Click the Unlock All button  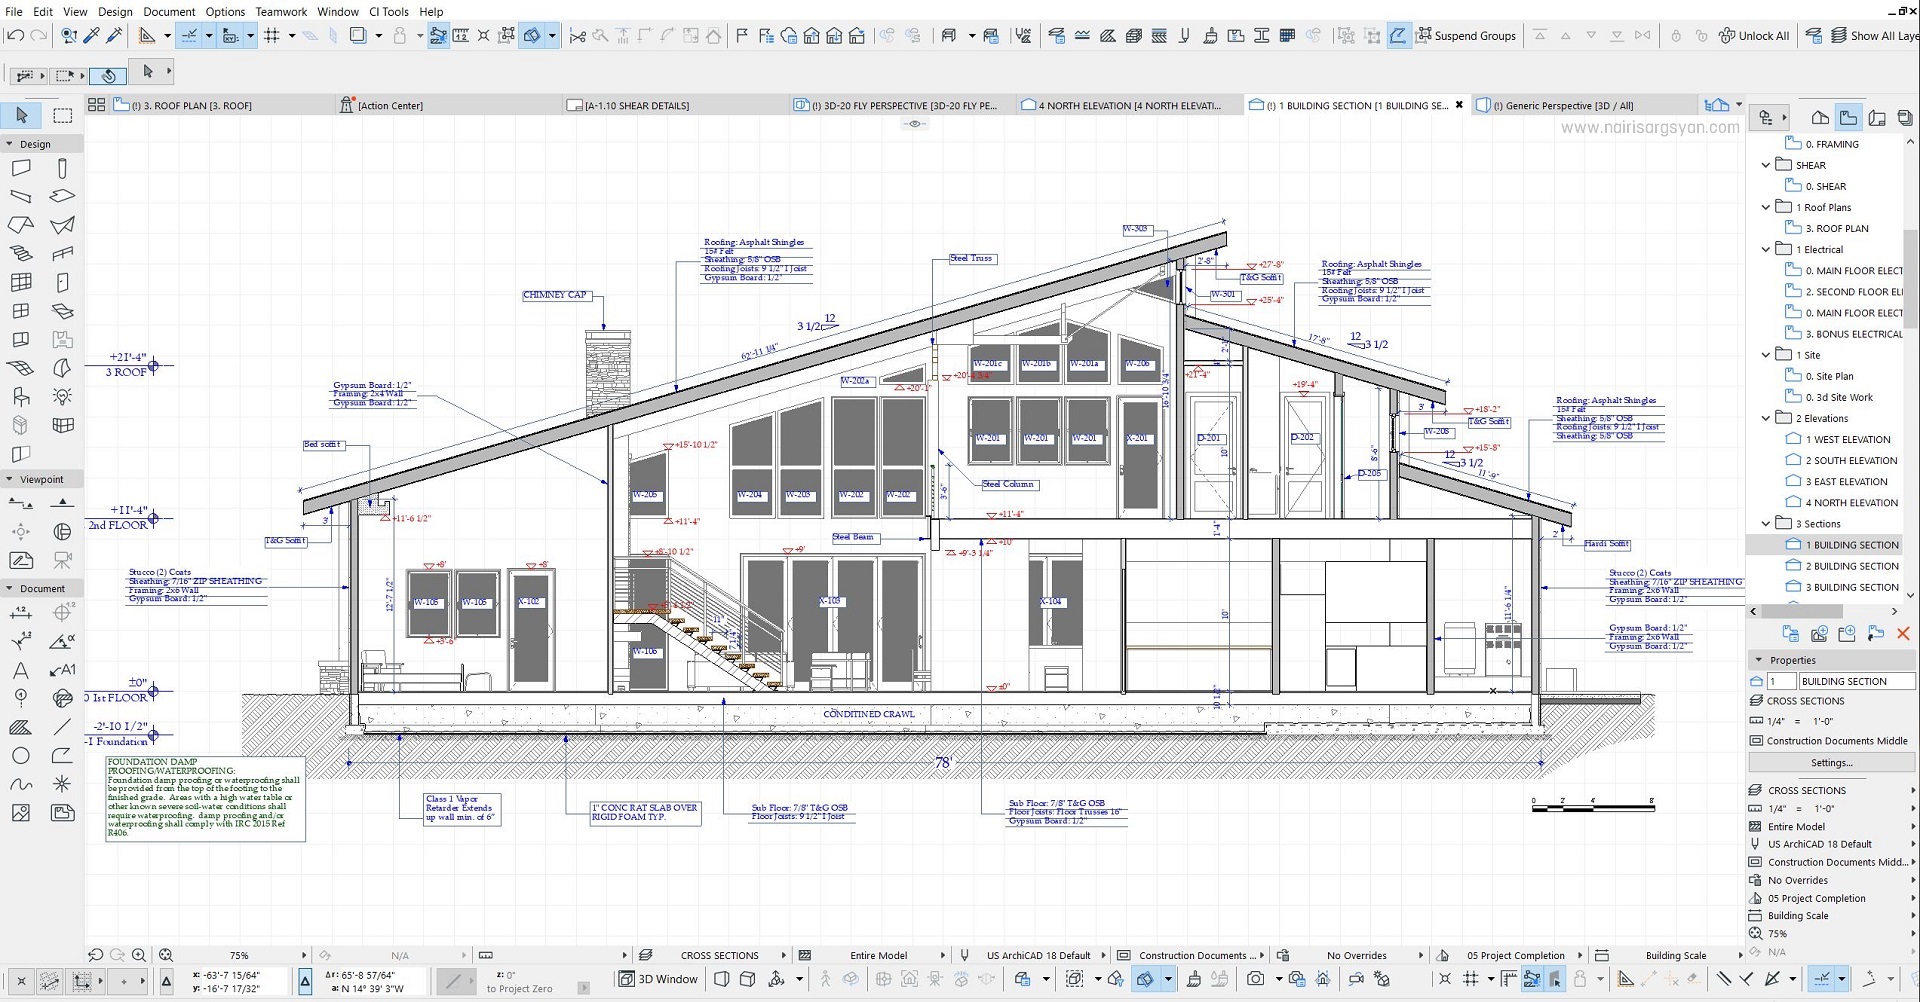pos(1754,36)
